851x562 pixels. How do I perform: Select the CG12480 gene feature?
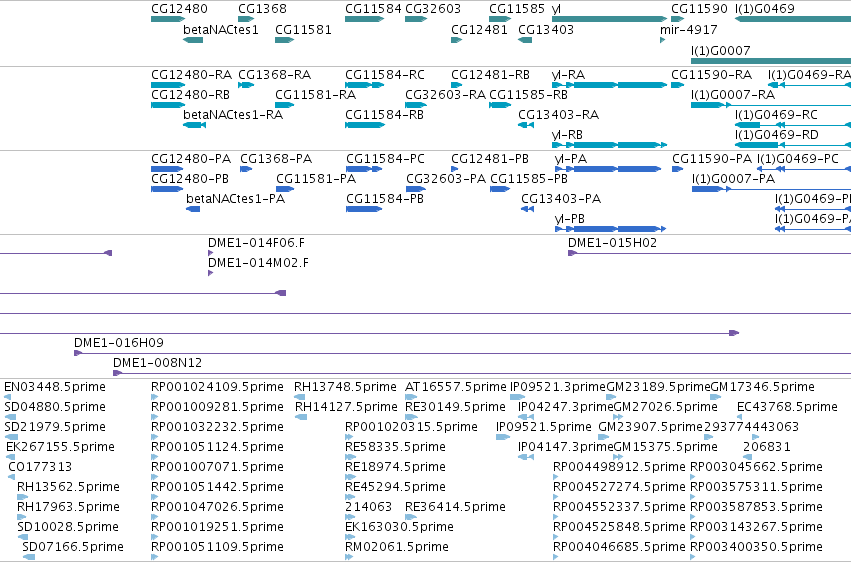[168, 19]
